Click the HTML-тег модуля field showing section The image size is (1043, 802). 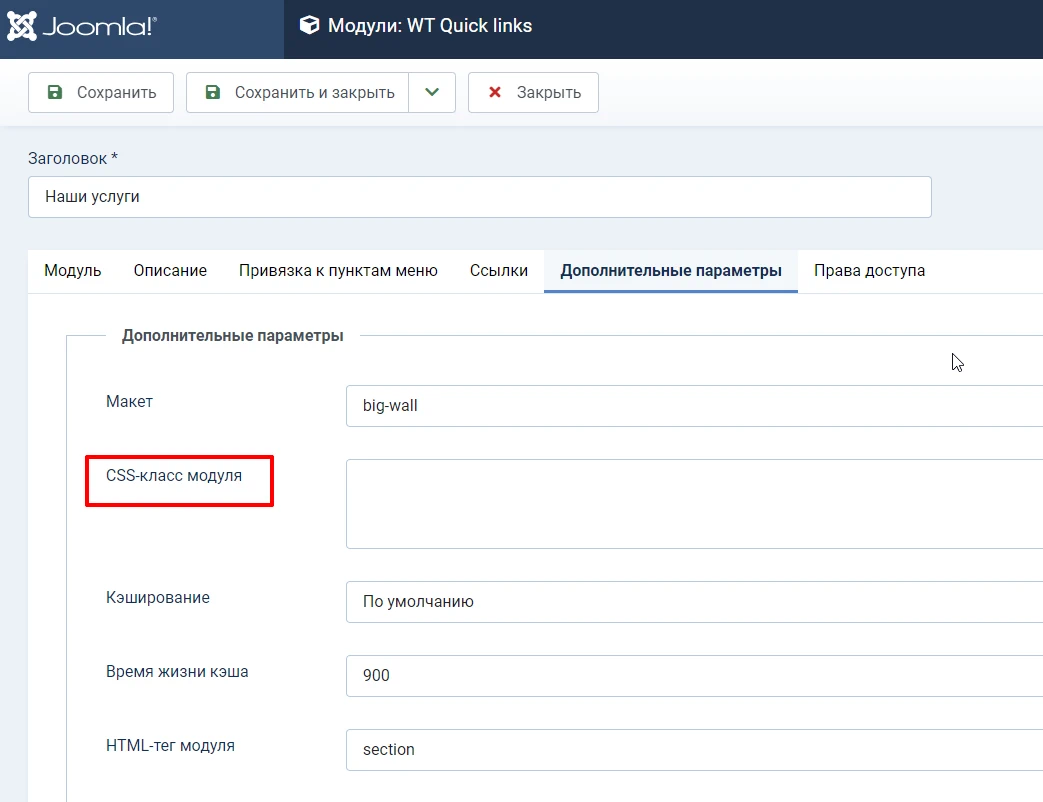click(x=694, y=750)
